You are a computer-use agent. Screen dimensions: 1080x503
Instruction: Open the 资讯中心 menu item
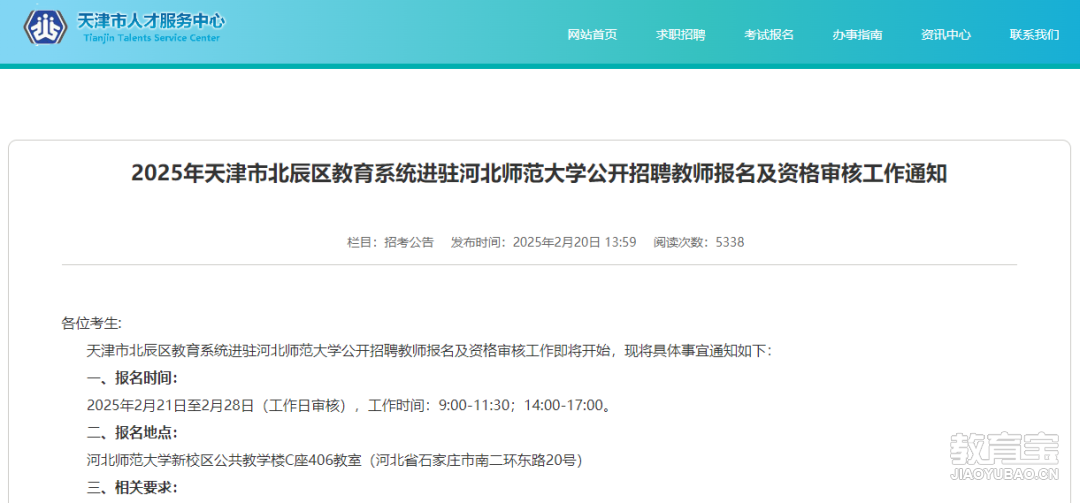(946, 35)
